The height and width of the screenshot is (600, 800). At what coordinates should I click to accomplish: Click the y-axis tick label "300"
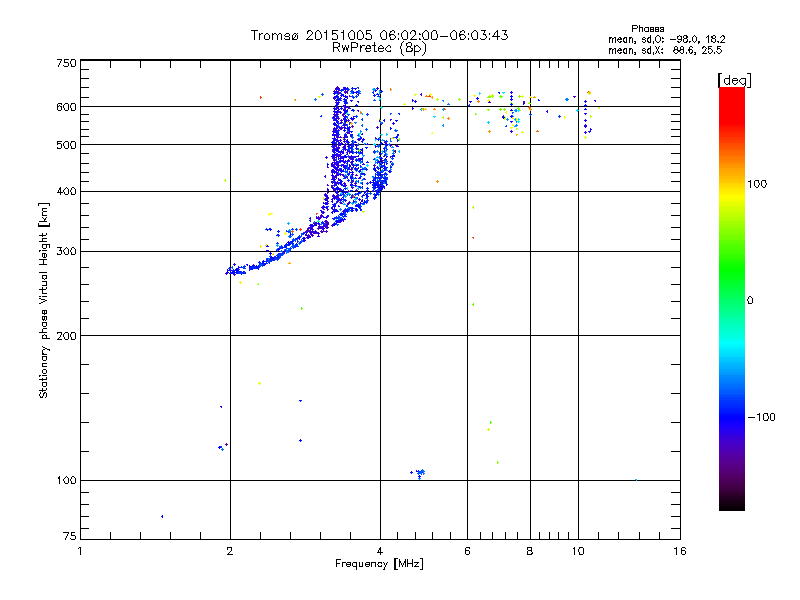[66, 252]
